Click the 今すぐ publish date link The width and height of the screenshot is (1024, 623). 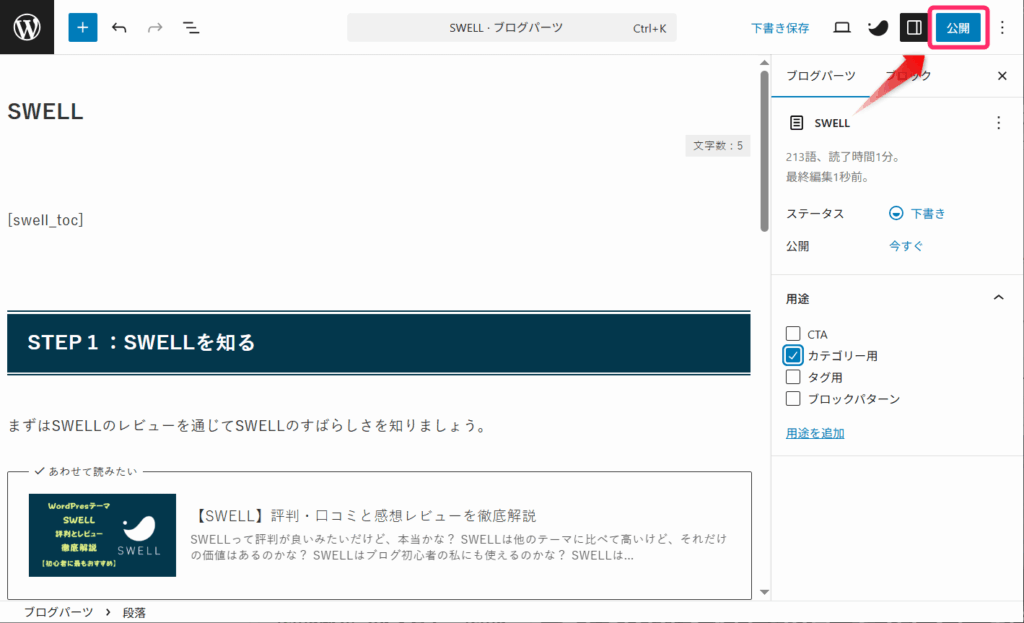click(906, 246)
